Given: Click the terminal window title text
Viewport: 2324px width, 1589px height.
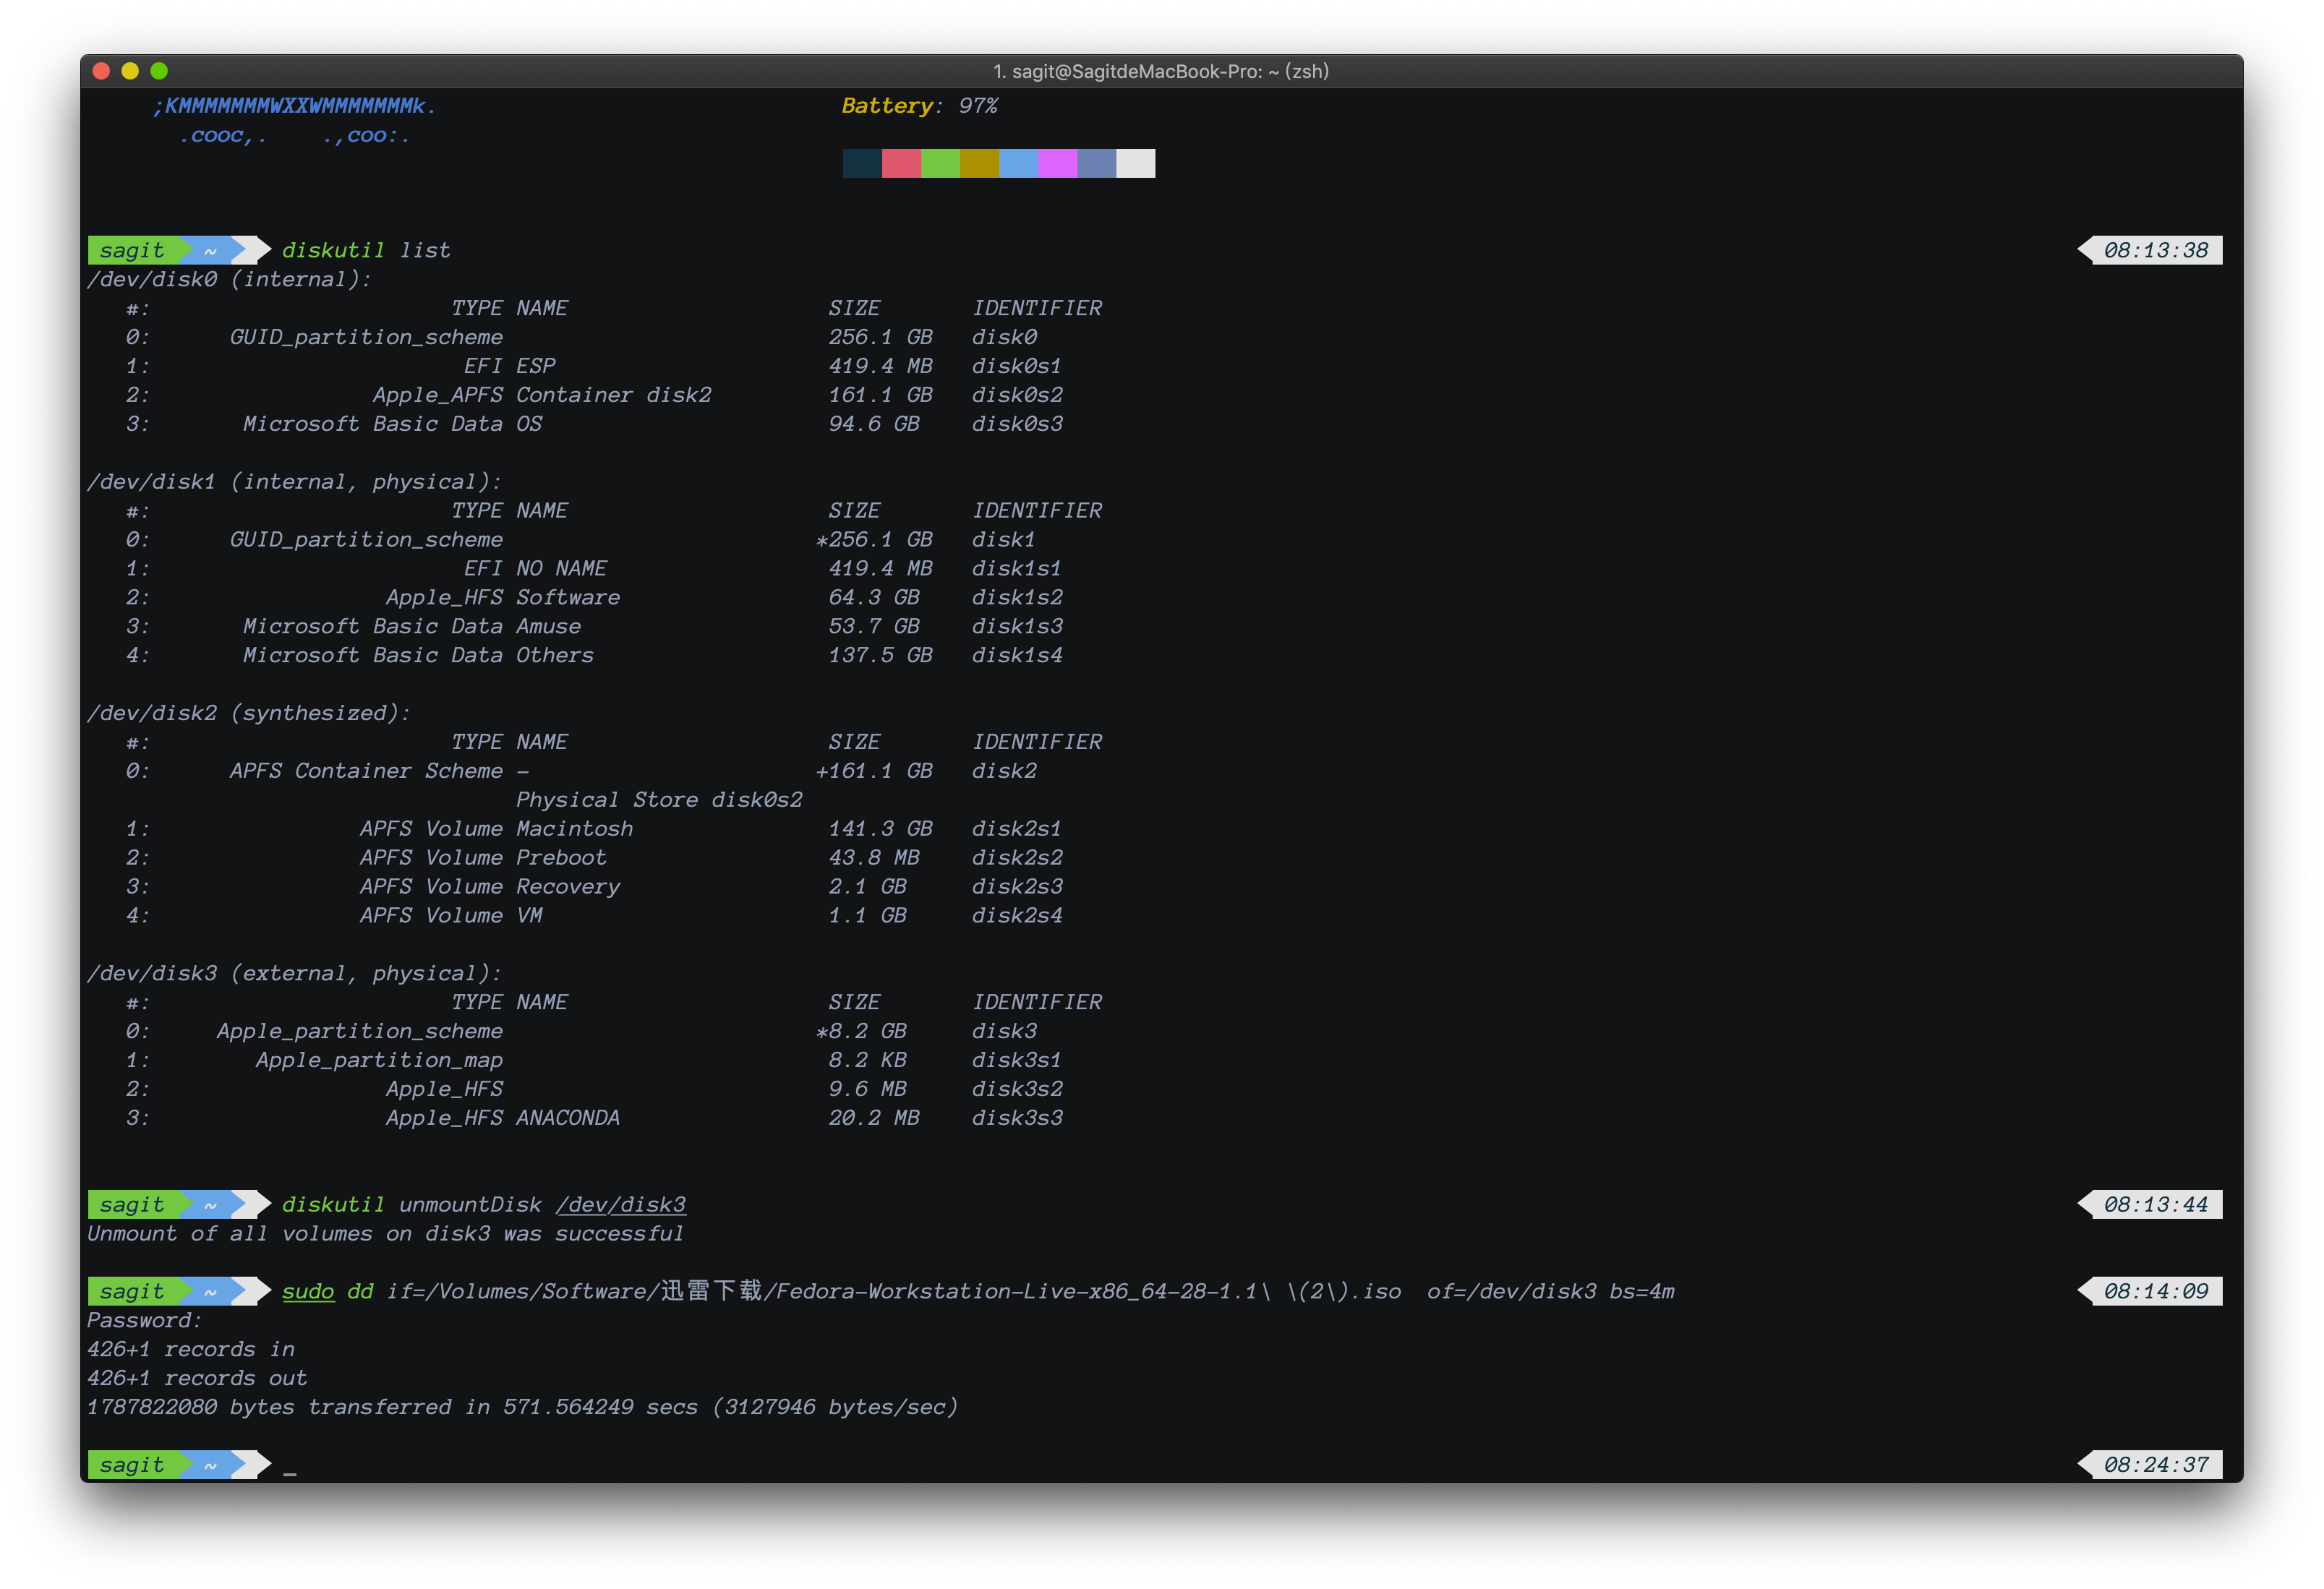Looking at the screenshot, I should click(x=1160, y=71).
